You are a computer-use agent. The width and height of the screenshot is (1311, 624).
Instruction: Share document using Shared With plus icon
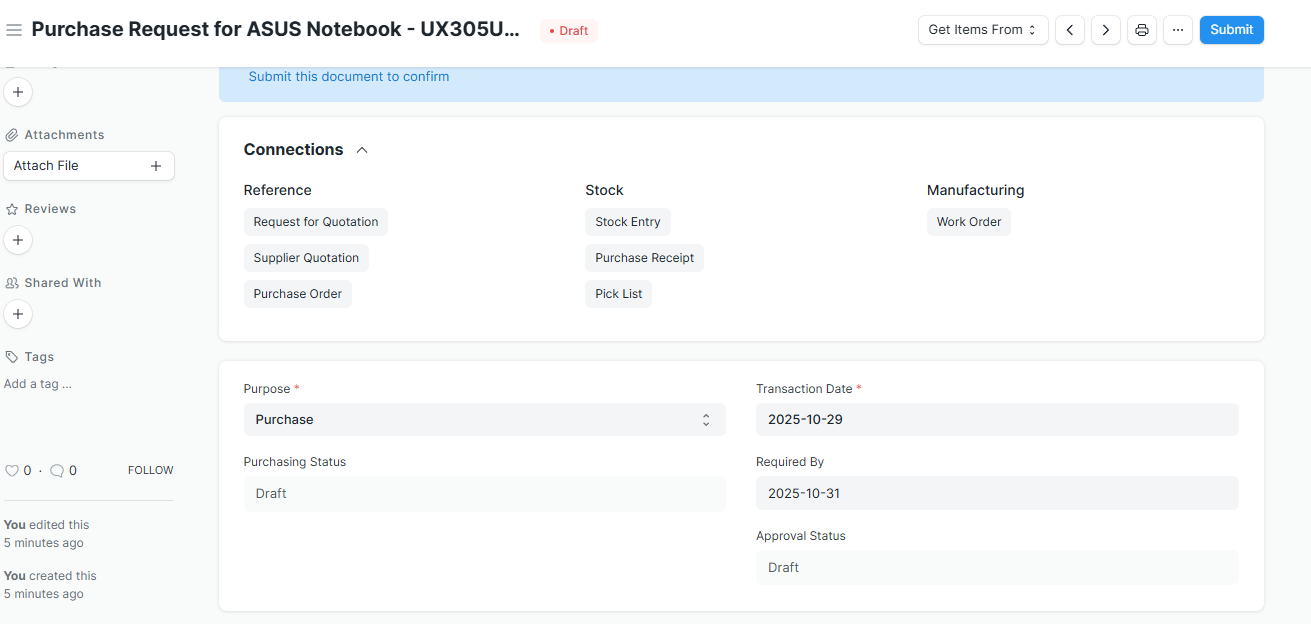point(18,314)
